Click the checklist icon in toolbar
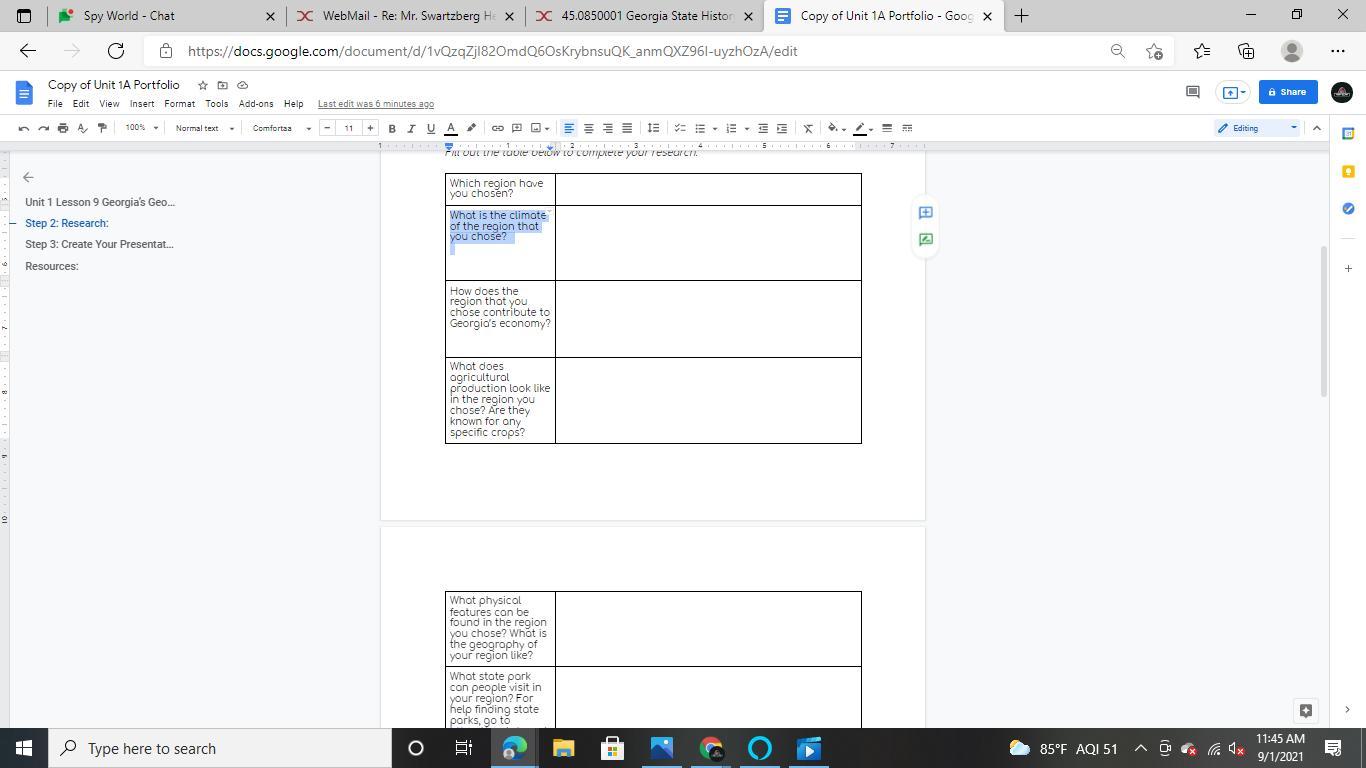Viewport: 1366px width, 768px height. pyautogui.click(x=680, y=128)
